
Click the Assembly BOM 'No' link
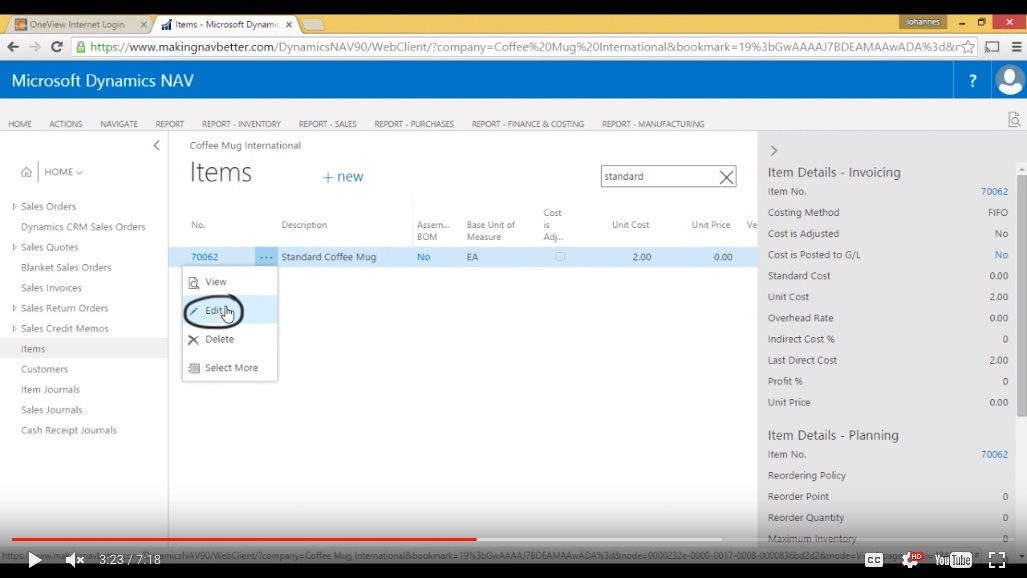tap(424, 257)
